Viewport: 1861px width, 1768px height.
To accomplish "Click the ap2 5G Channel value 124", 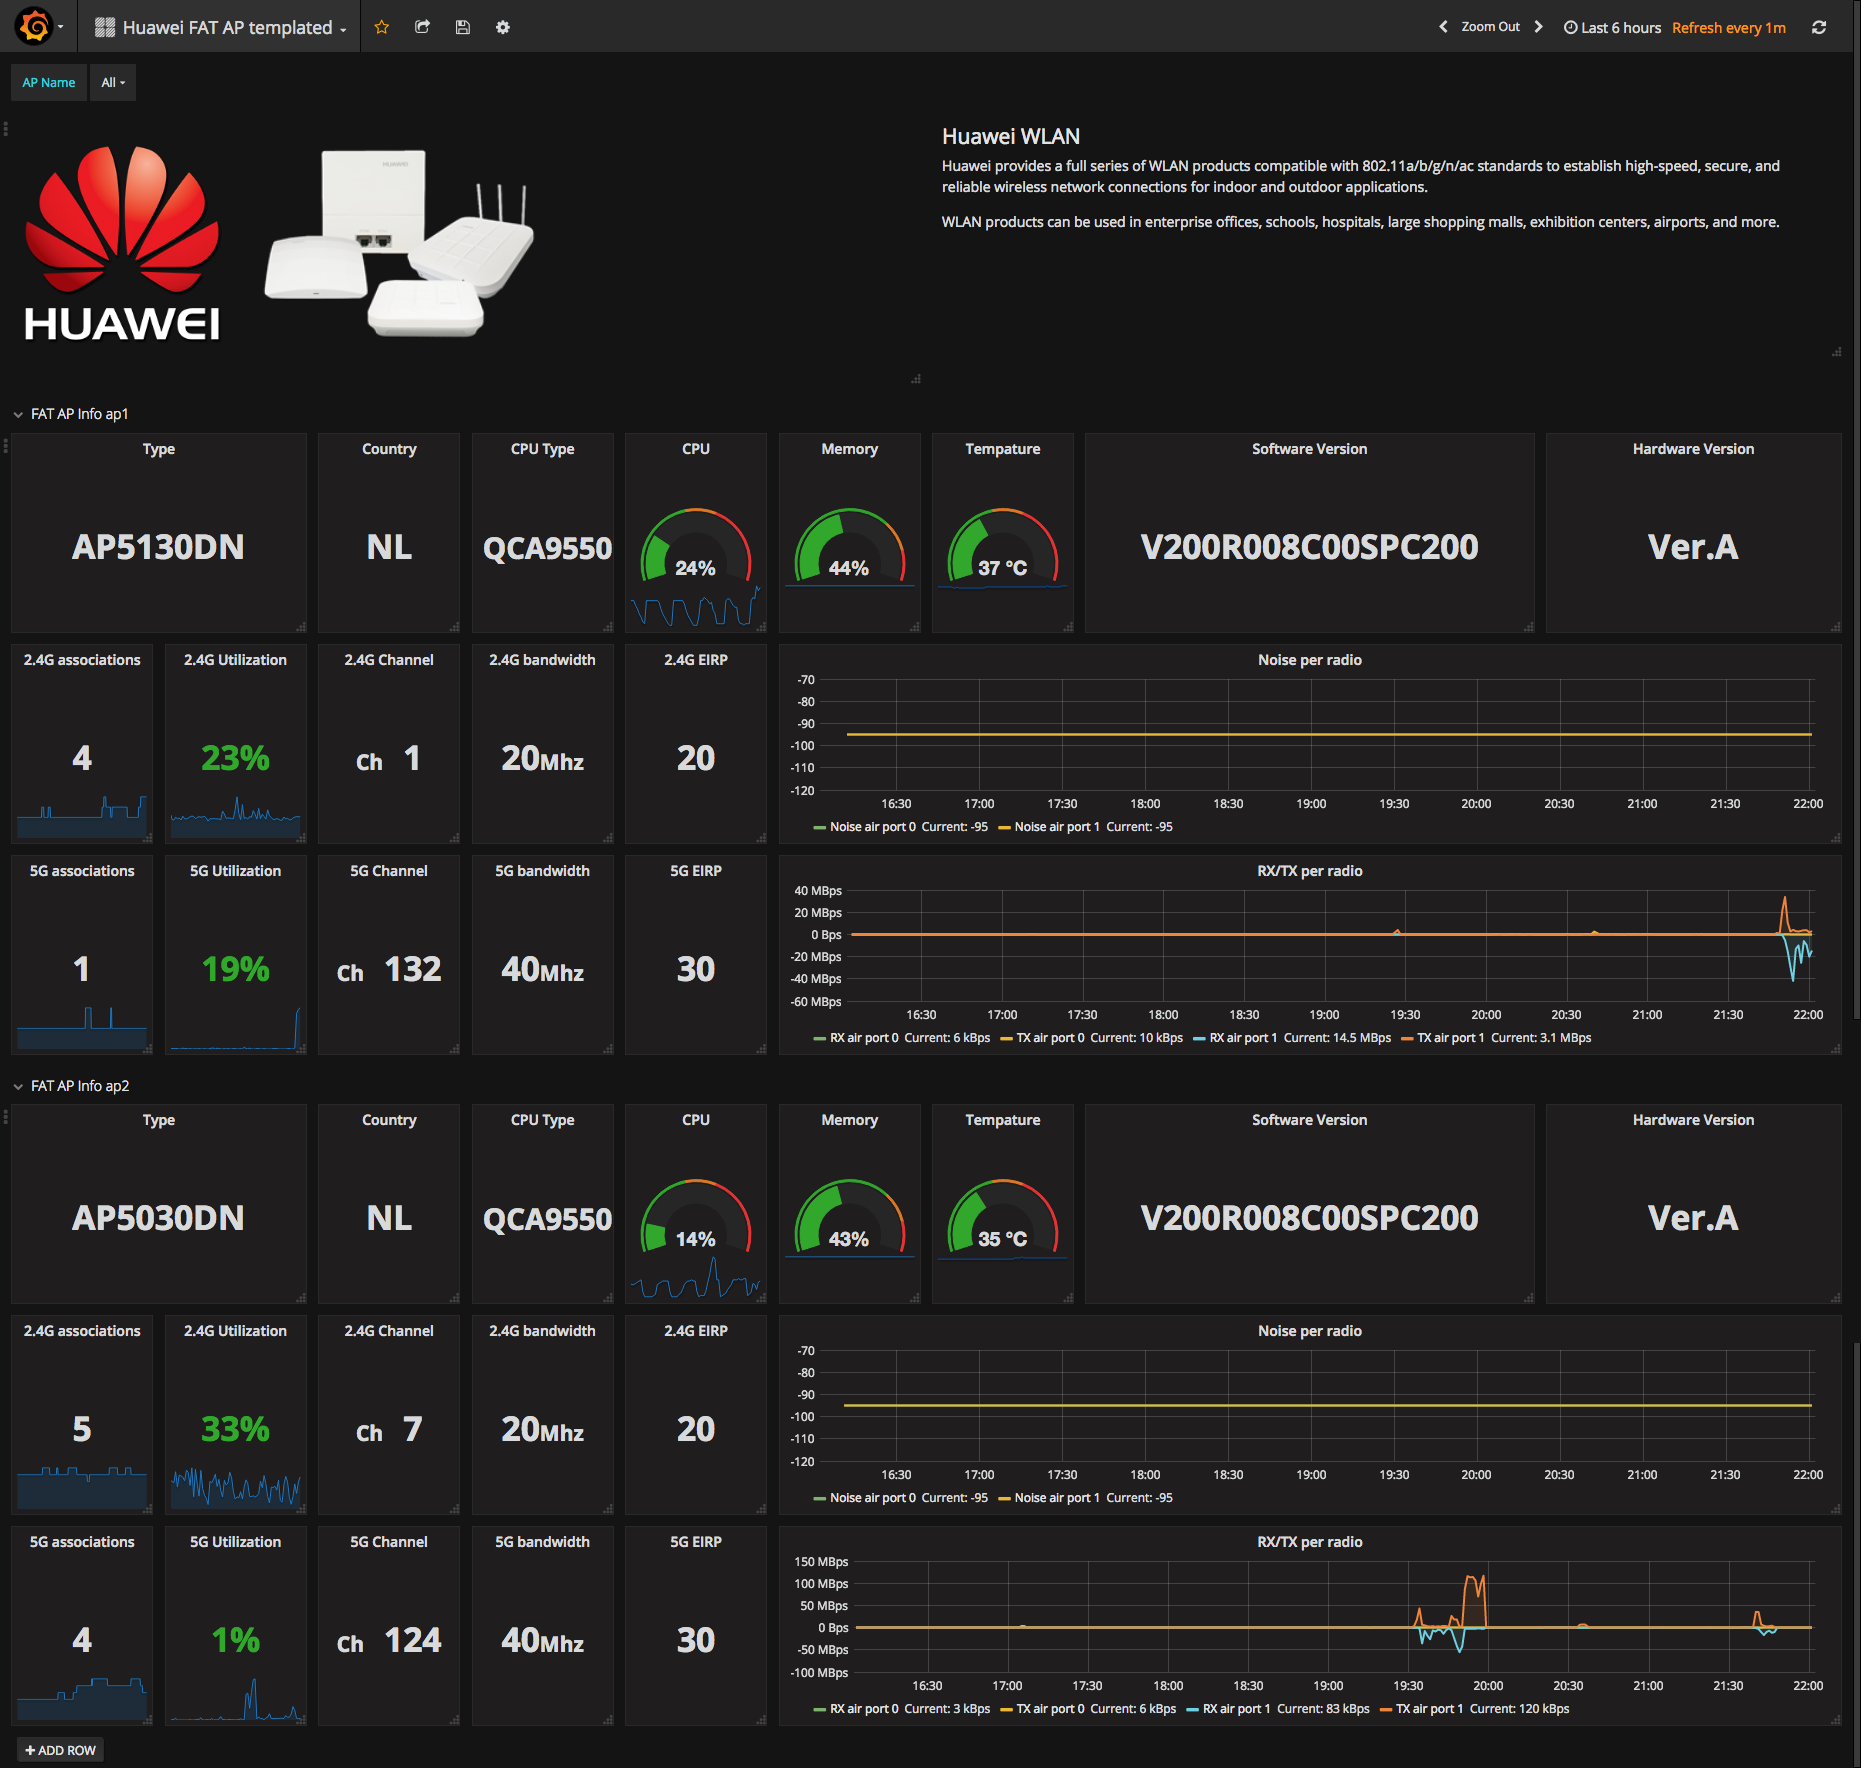I will (412, 1640).
